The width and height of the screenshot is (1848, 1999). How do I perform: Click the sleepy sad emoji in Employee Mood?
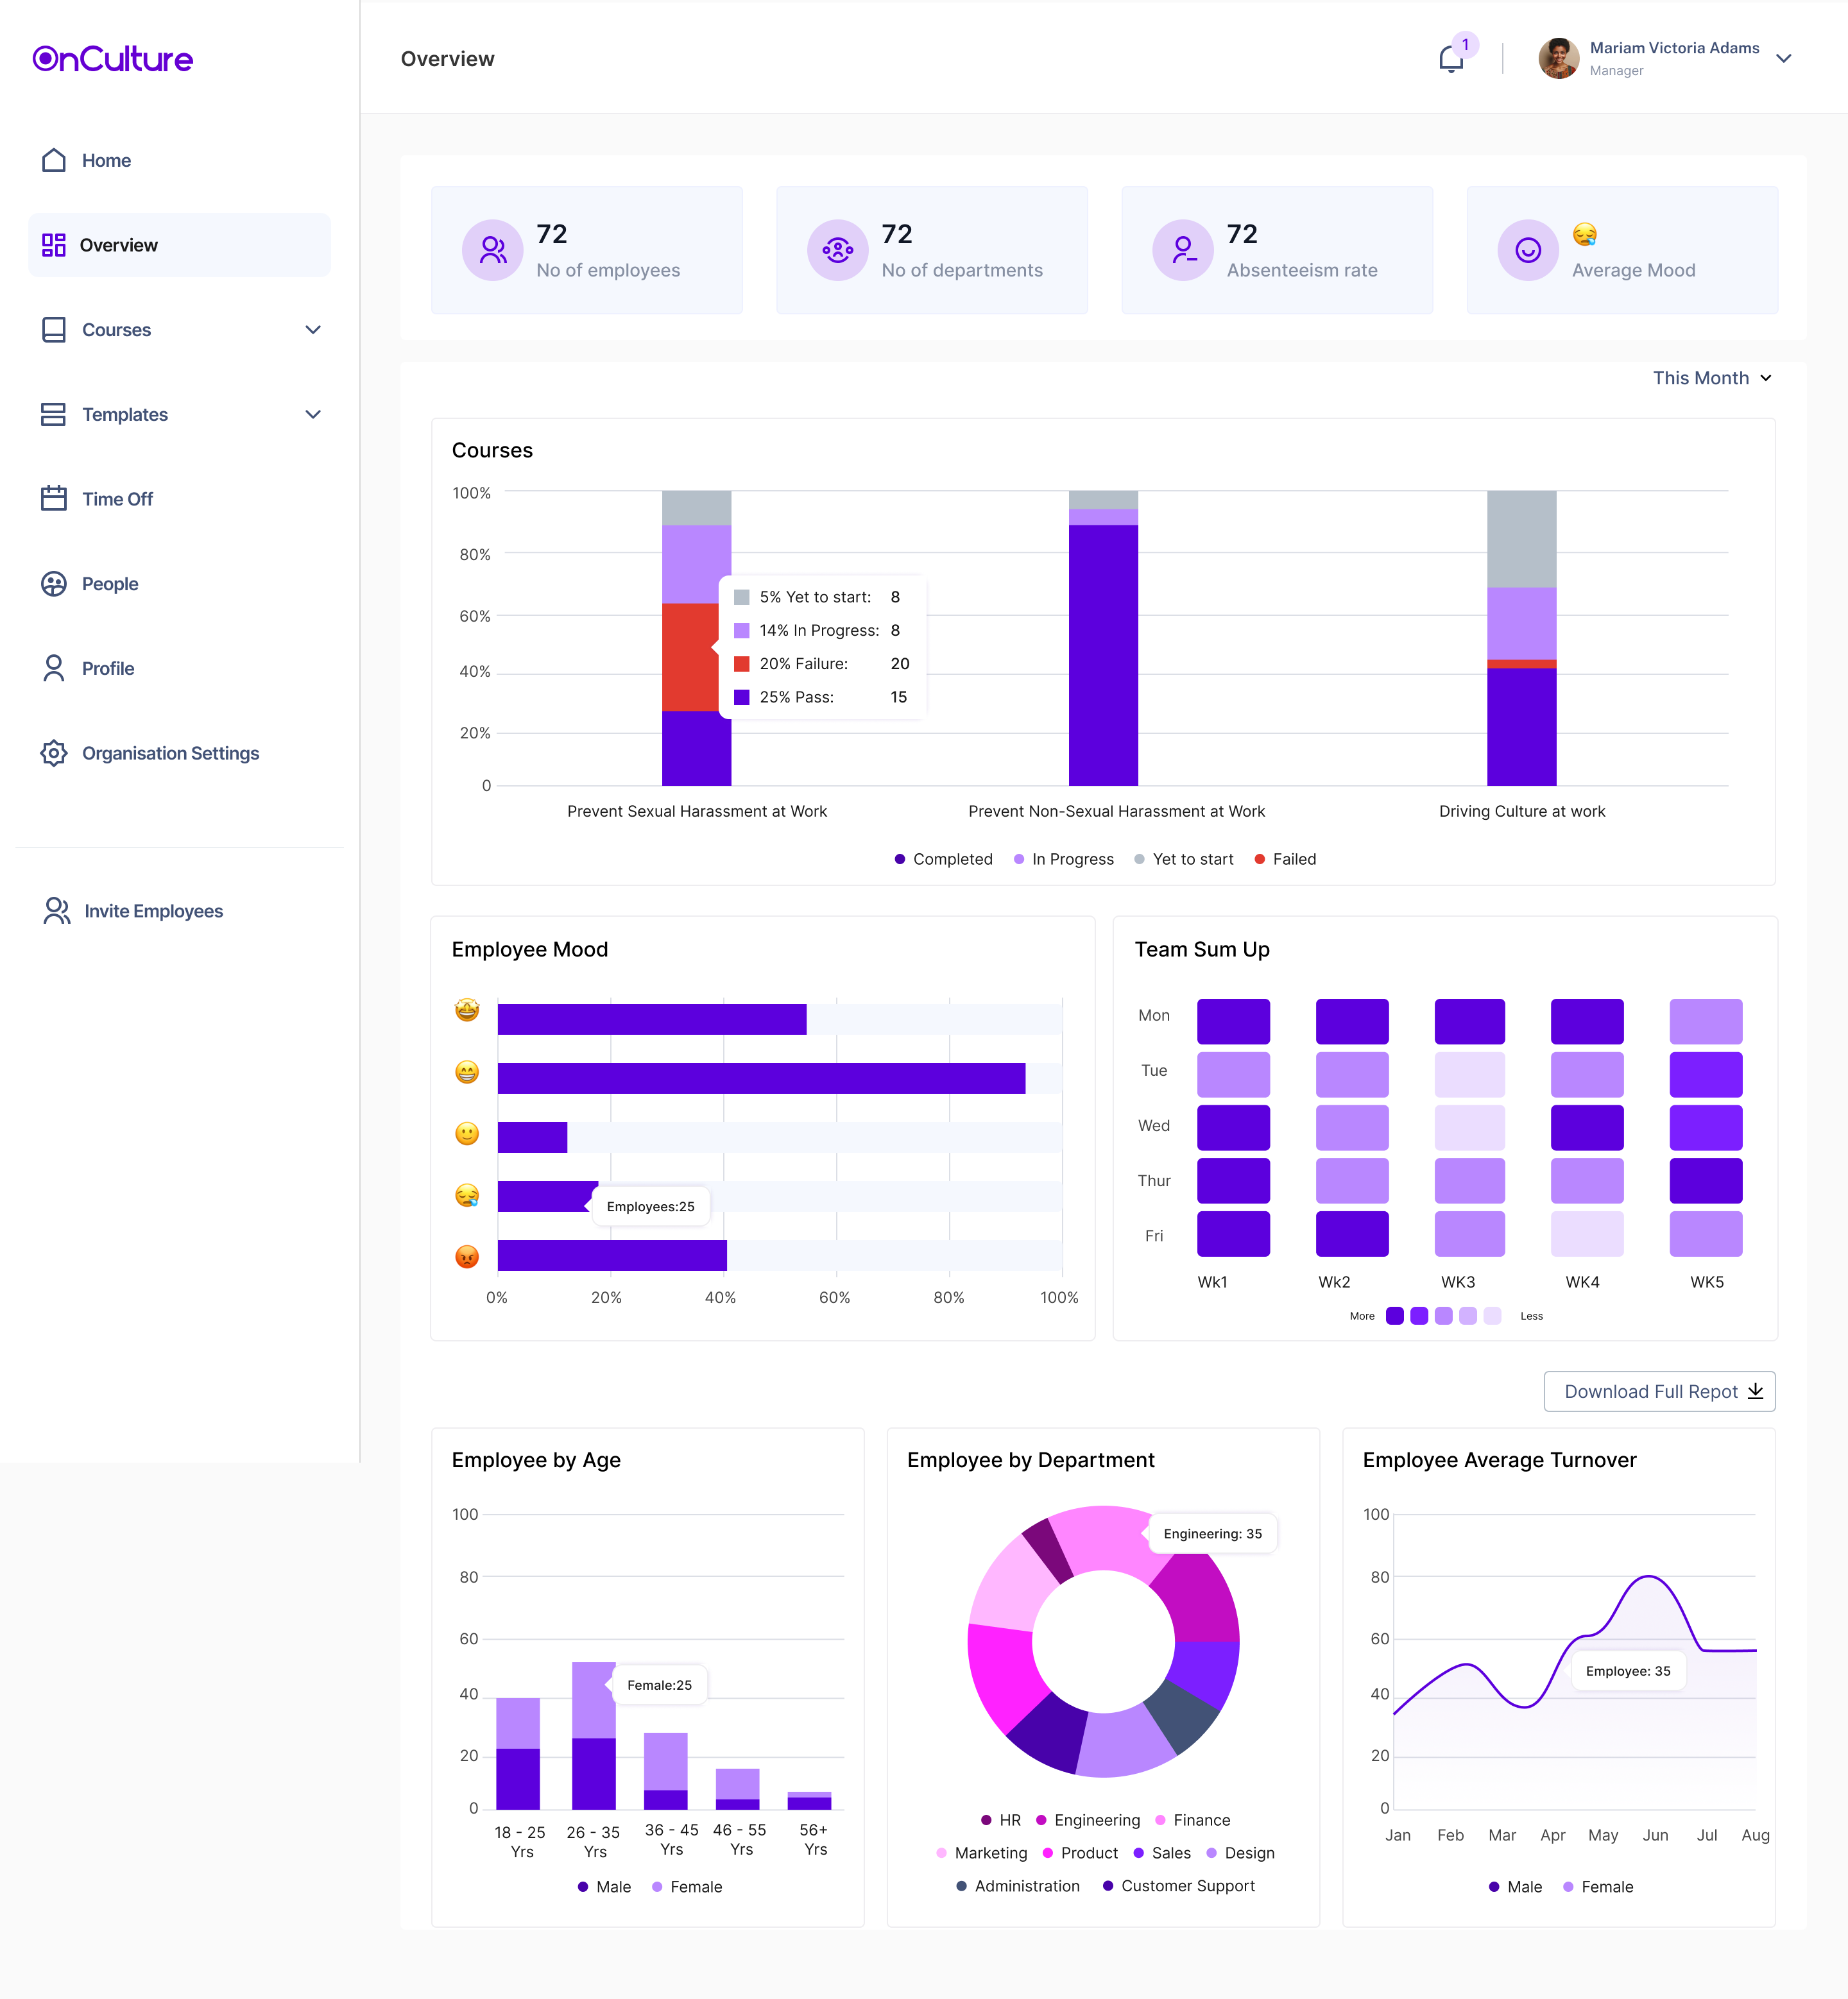click(467, 1196)
